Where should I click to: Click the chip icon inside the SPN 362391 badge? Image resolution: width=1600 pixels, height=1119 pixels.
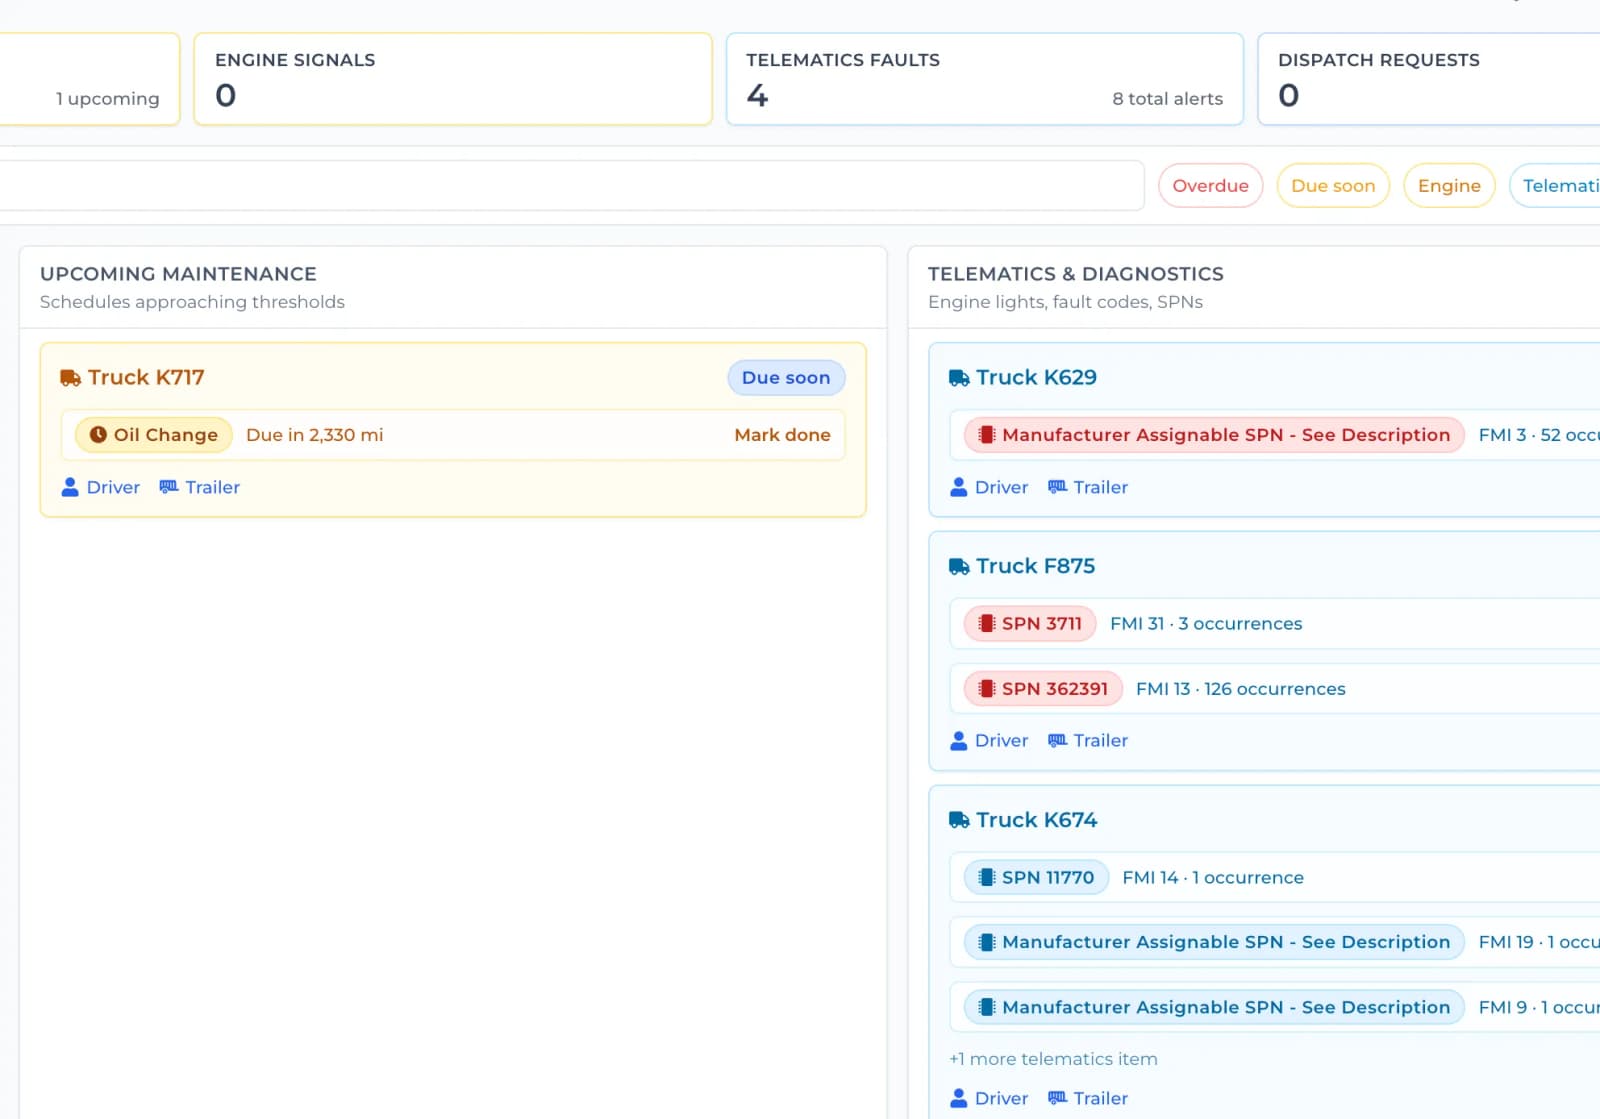(987, 688)
